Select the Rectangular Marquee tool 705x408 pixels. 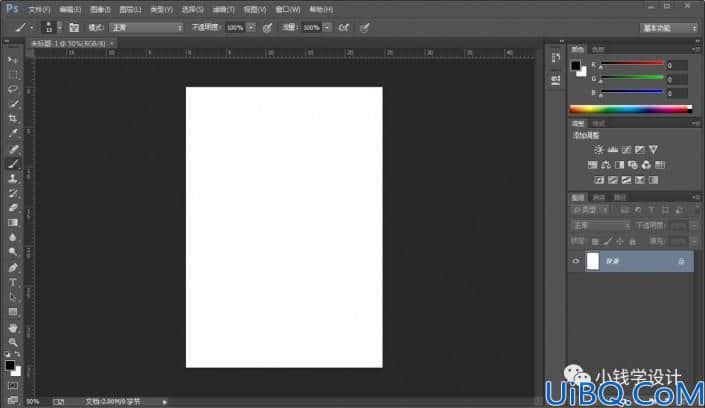click(13, 75)
